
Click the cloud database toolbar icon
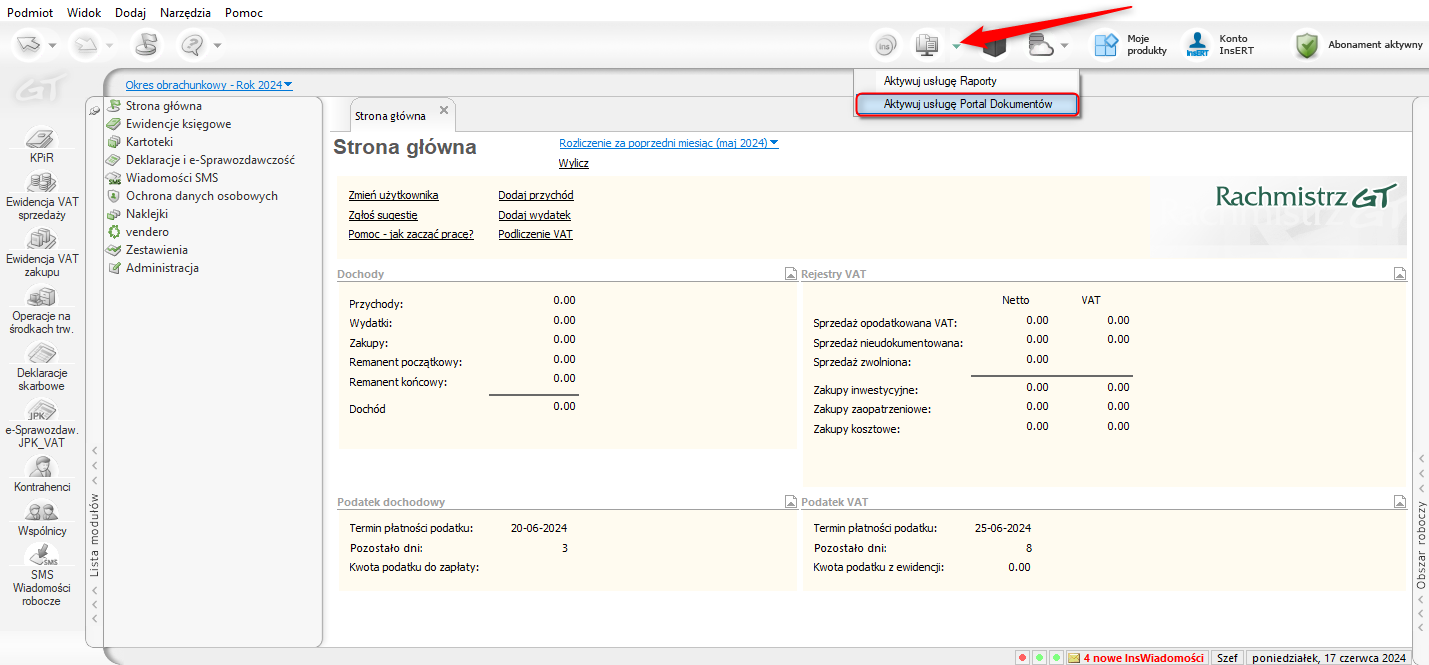pyautogui.click(x=1041, y=45)
